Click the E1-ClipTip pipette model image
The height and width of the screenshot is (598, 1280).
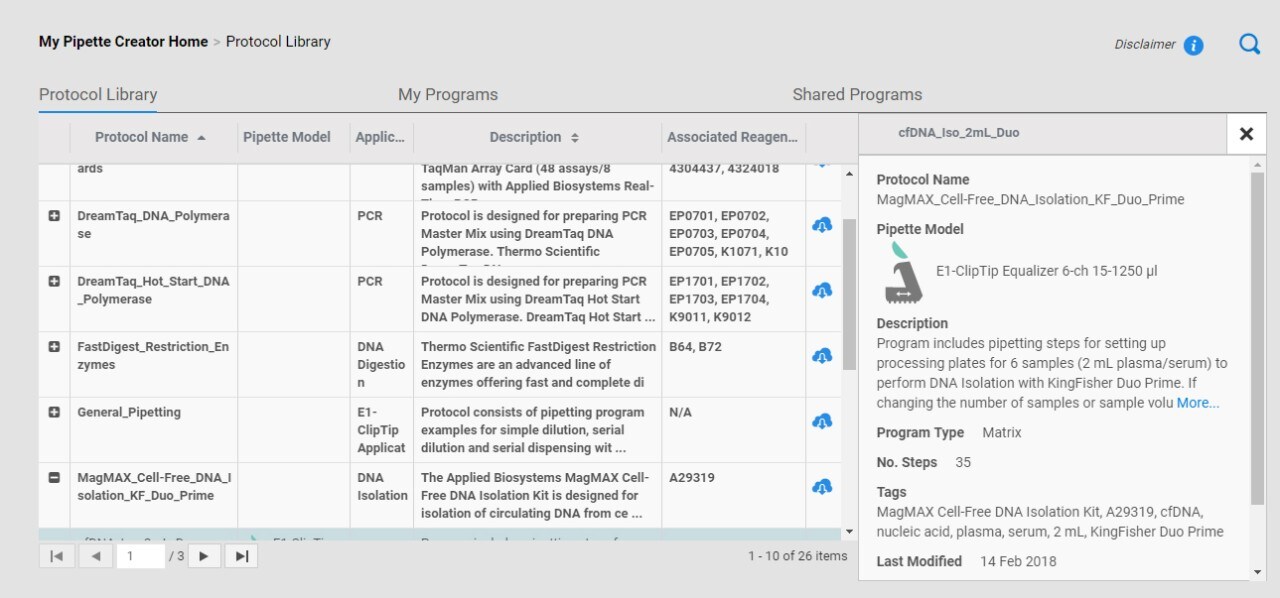coord(903,273)
